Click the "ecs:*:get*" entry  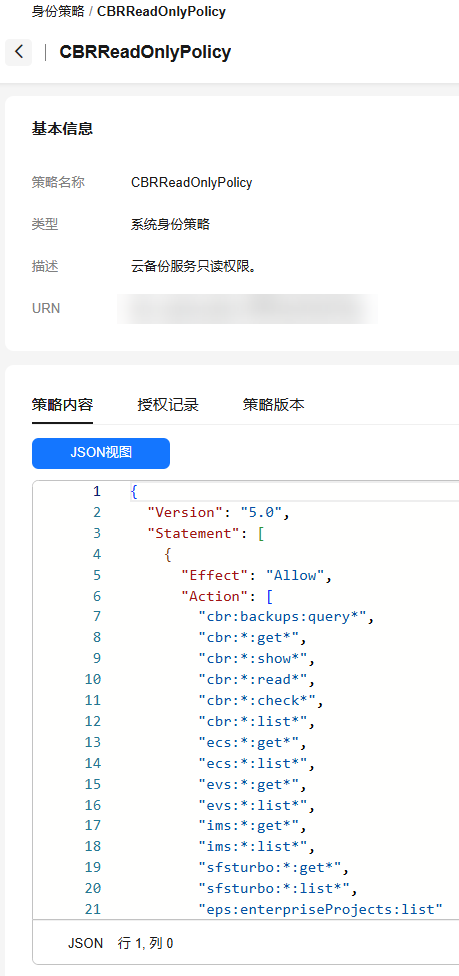point(252,743)
